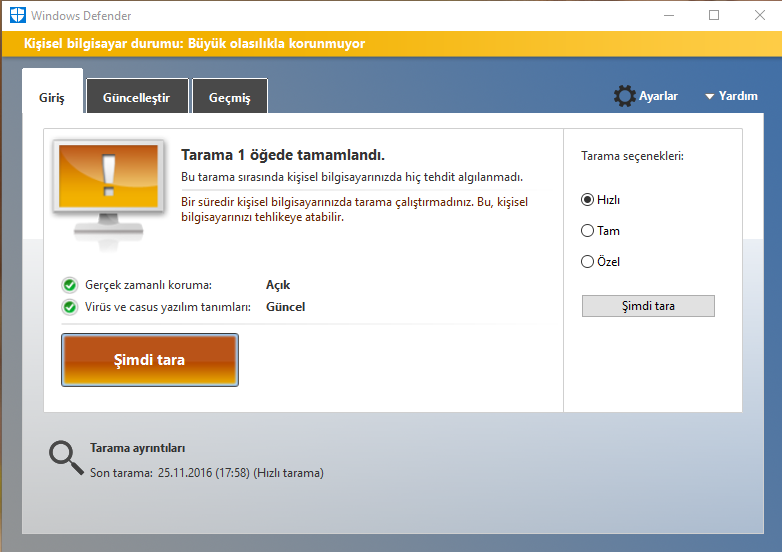Image resolution: width=782 pixels, height=552 pixels.
Task: Click green check next to Virüs ve casus yazılım tanımları
Action: [x=70, y=307]
